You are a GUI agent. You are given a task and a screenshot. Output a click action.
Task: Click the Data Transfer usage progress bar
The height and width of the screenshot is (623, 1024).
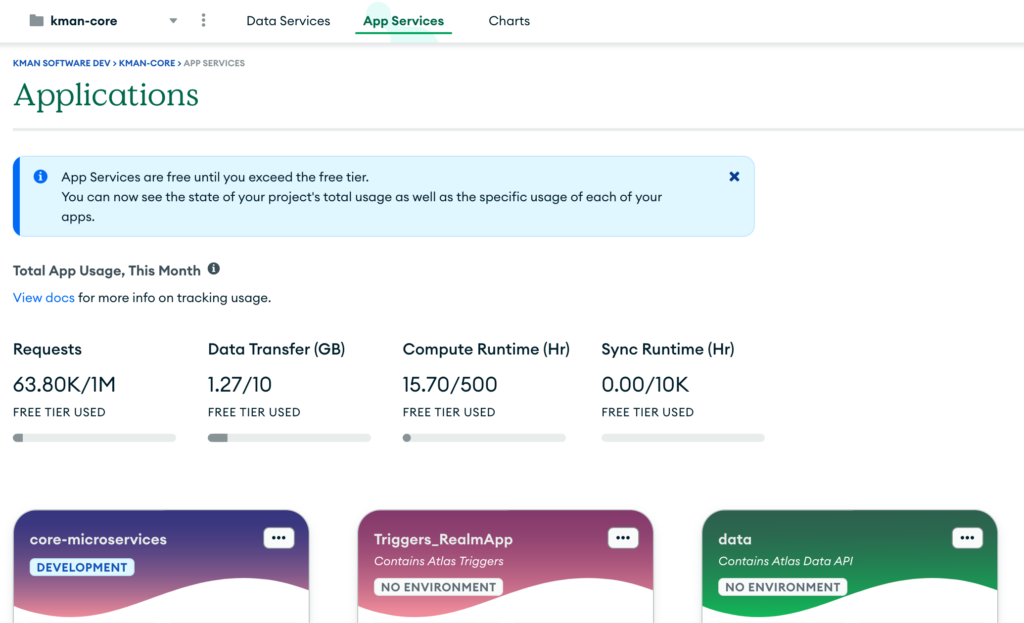[289, 438]
